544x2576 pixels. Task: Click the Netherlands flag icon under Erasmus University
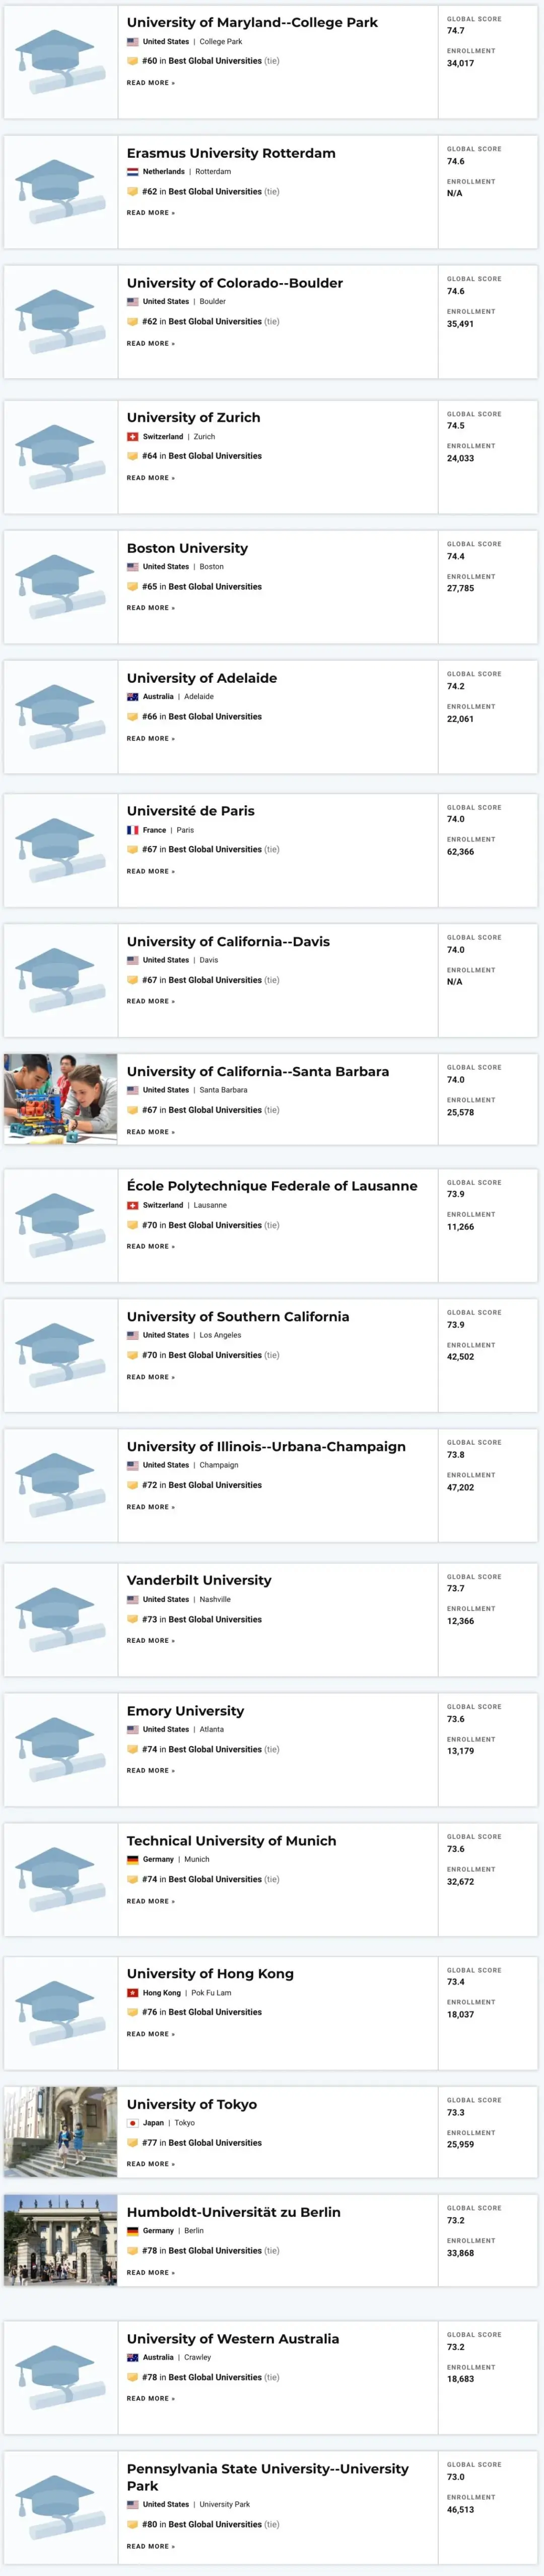(x=132, y=172)
